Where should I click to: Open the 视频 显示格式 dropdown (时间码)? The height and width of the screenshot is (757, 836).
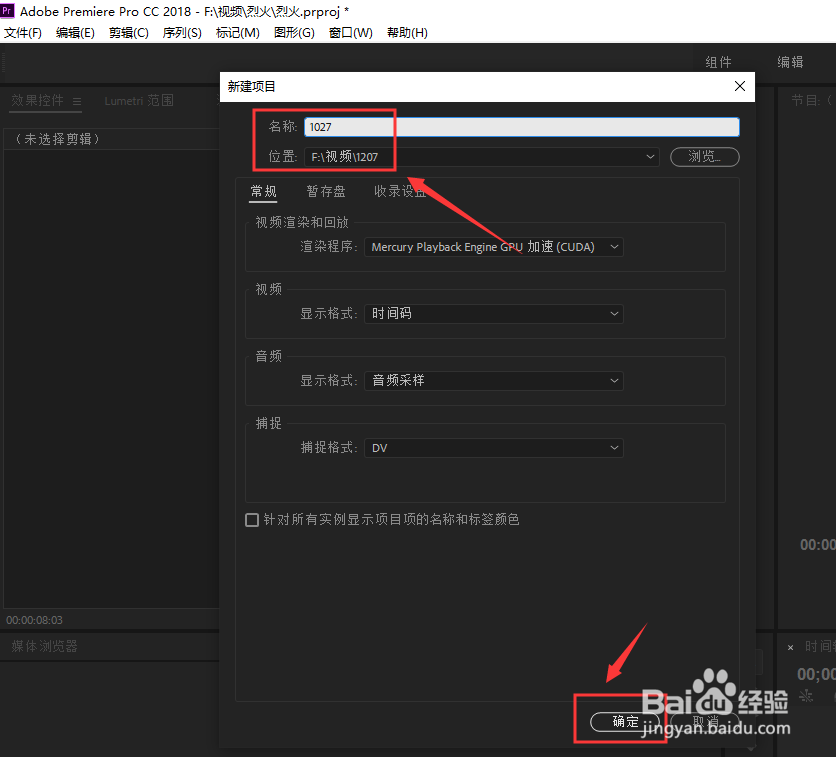point(494,313)
